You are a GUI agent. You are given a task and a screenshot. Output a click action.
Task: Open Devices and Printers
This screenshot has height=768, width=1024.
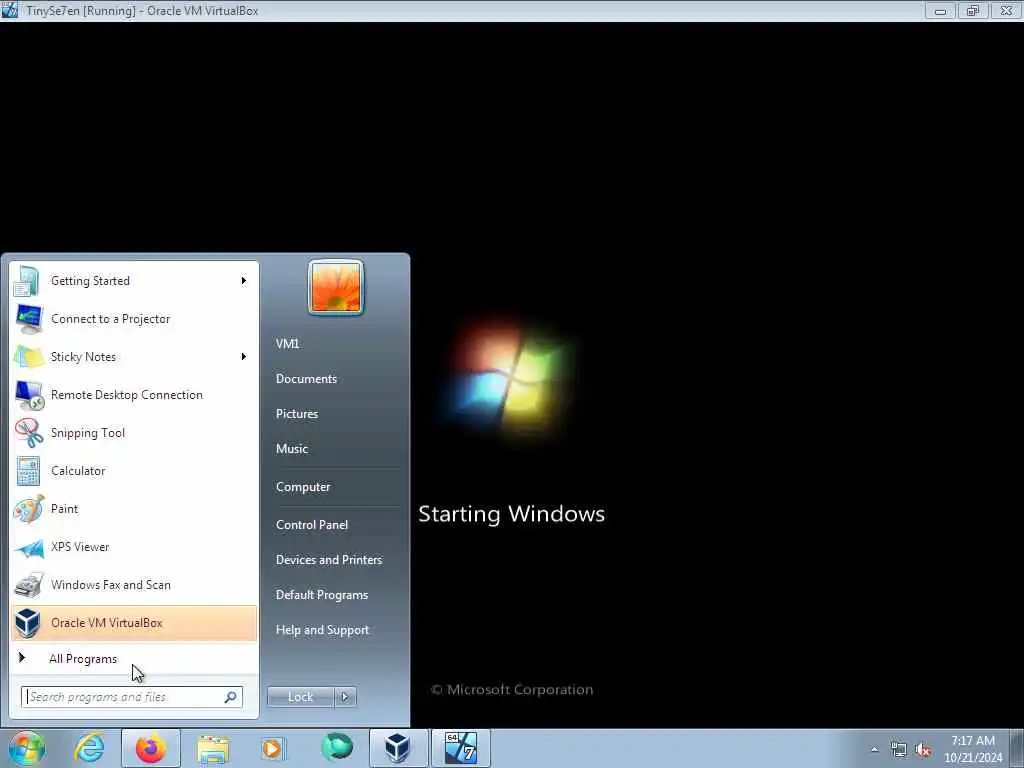tap(329, 560)
